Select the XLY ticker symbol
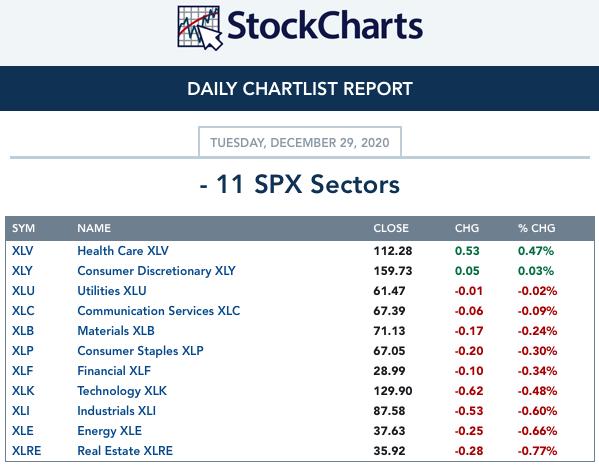The image size is (599, 467). pyautogui.click(x=22, y=271)
